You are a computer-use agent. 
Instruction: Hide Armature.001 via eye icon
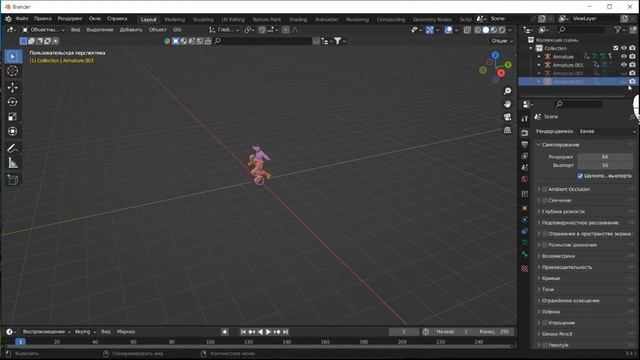coord(624,64)
